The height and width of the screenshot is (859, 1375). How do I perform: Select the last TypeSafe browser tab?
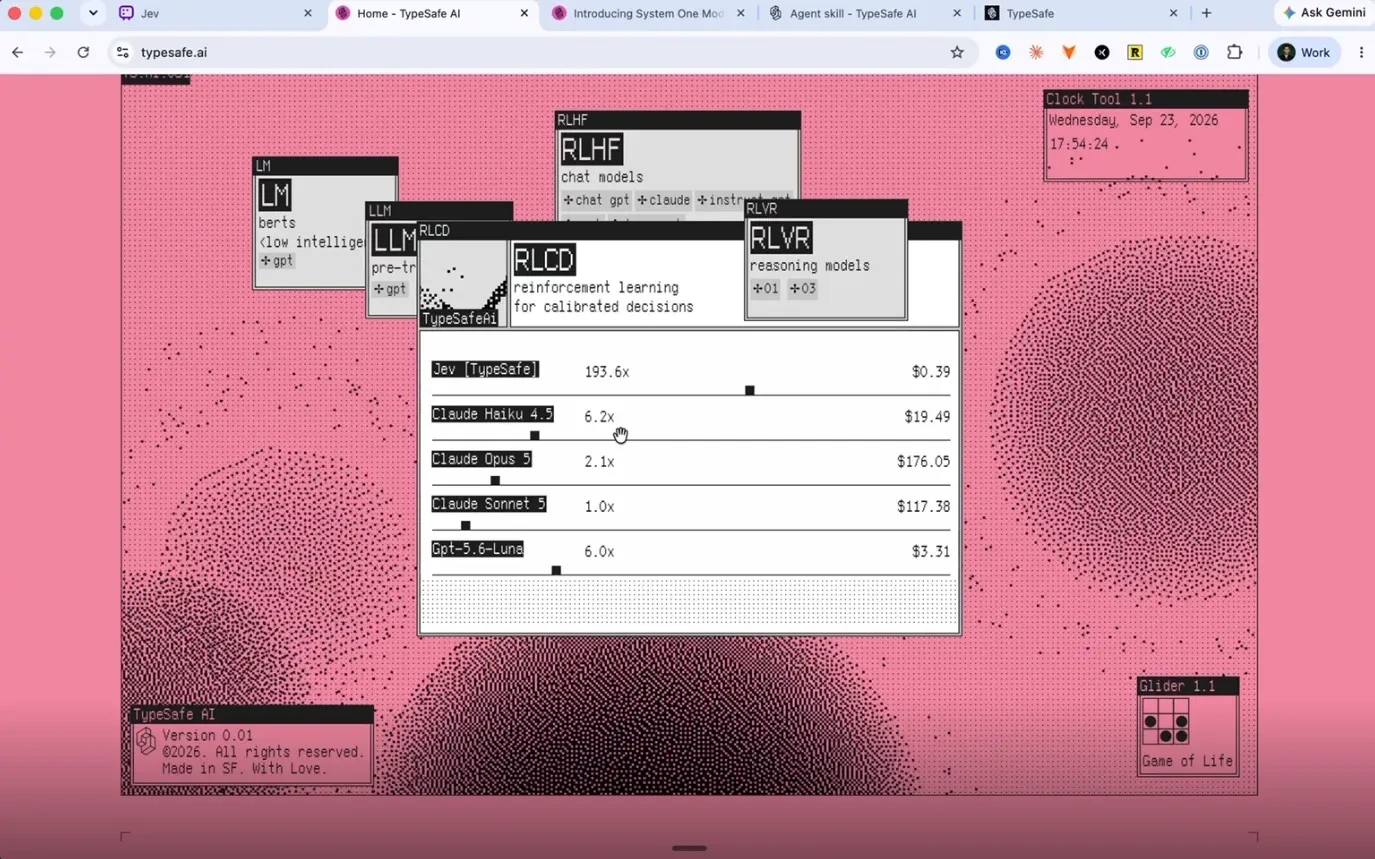[1083, 13]
